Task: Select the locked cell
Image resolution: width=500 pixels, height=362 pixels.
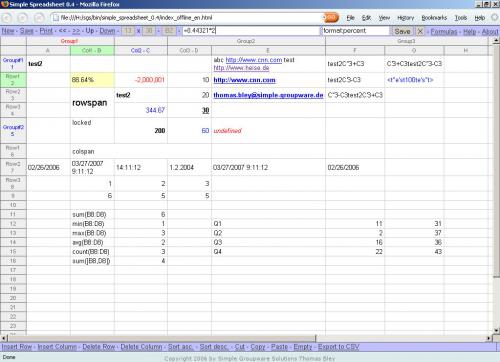Action: (92, 130)
